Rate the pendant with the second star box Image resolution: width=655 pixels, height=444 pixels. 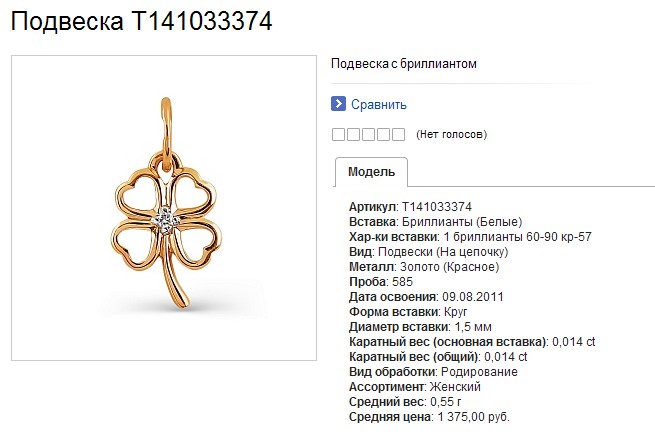tap(353, 134)
